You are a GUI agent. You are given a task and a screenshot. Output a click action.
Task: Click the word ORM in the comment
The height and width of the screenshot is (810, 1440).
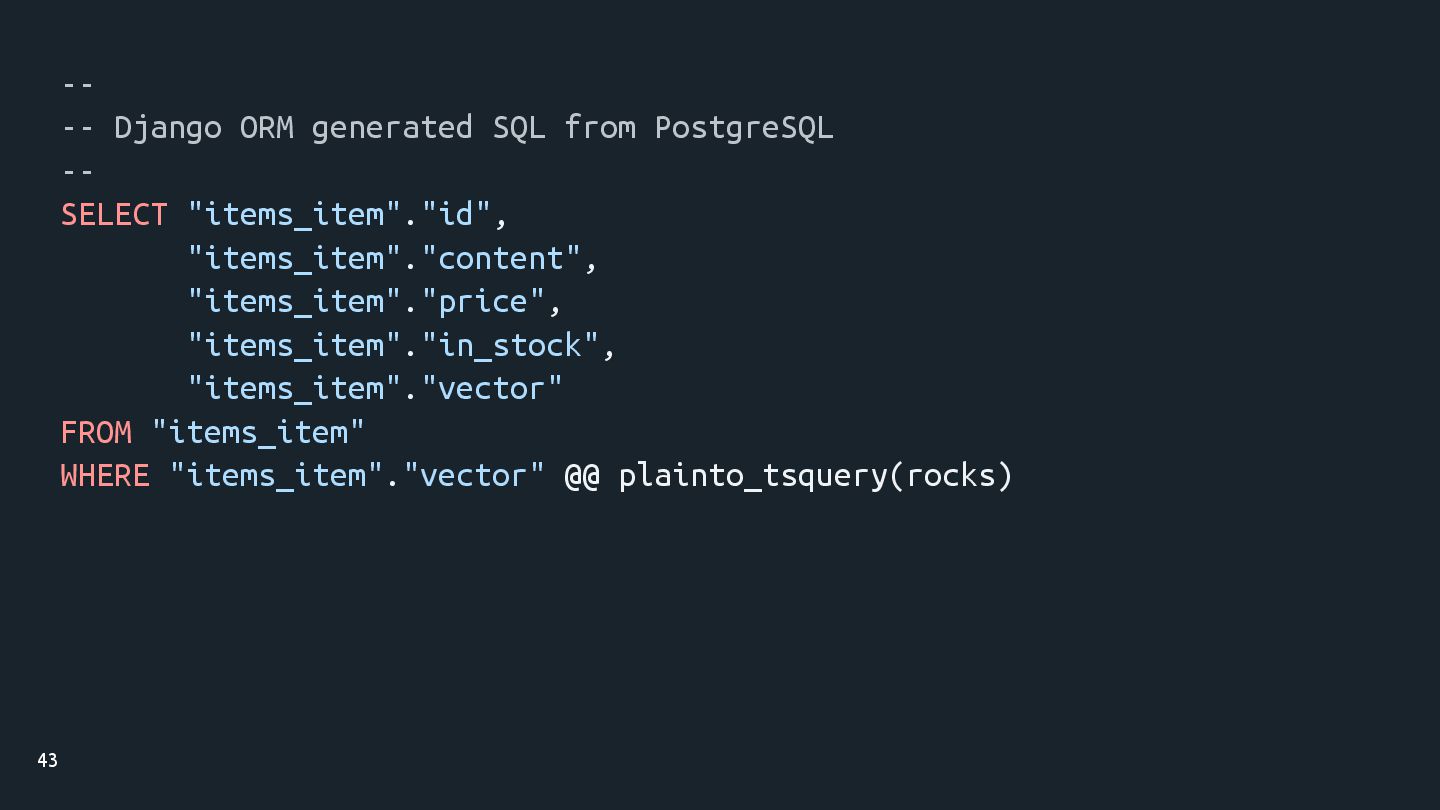(x=267, y=128)
